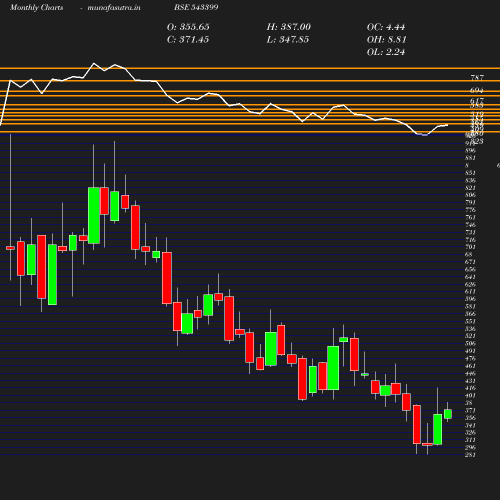Image resolution: width=500 pixels, height=500 pixels.
Task: Click the 446 price axis label
Action: [x=470, y=374]
